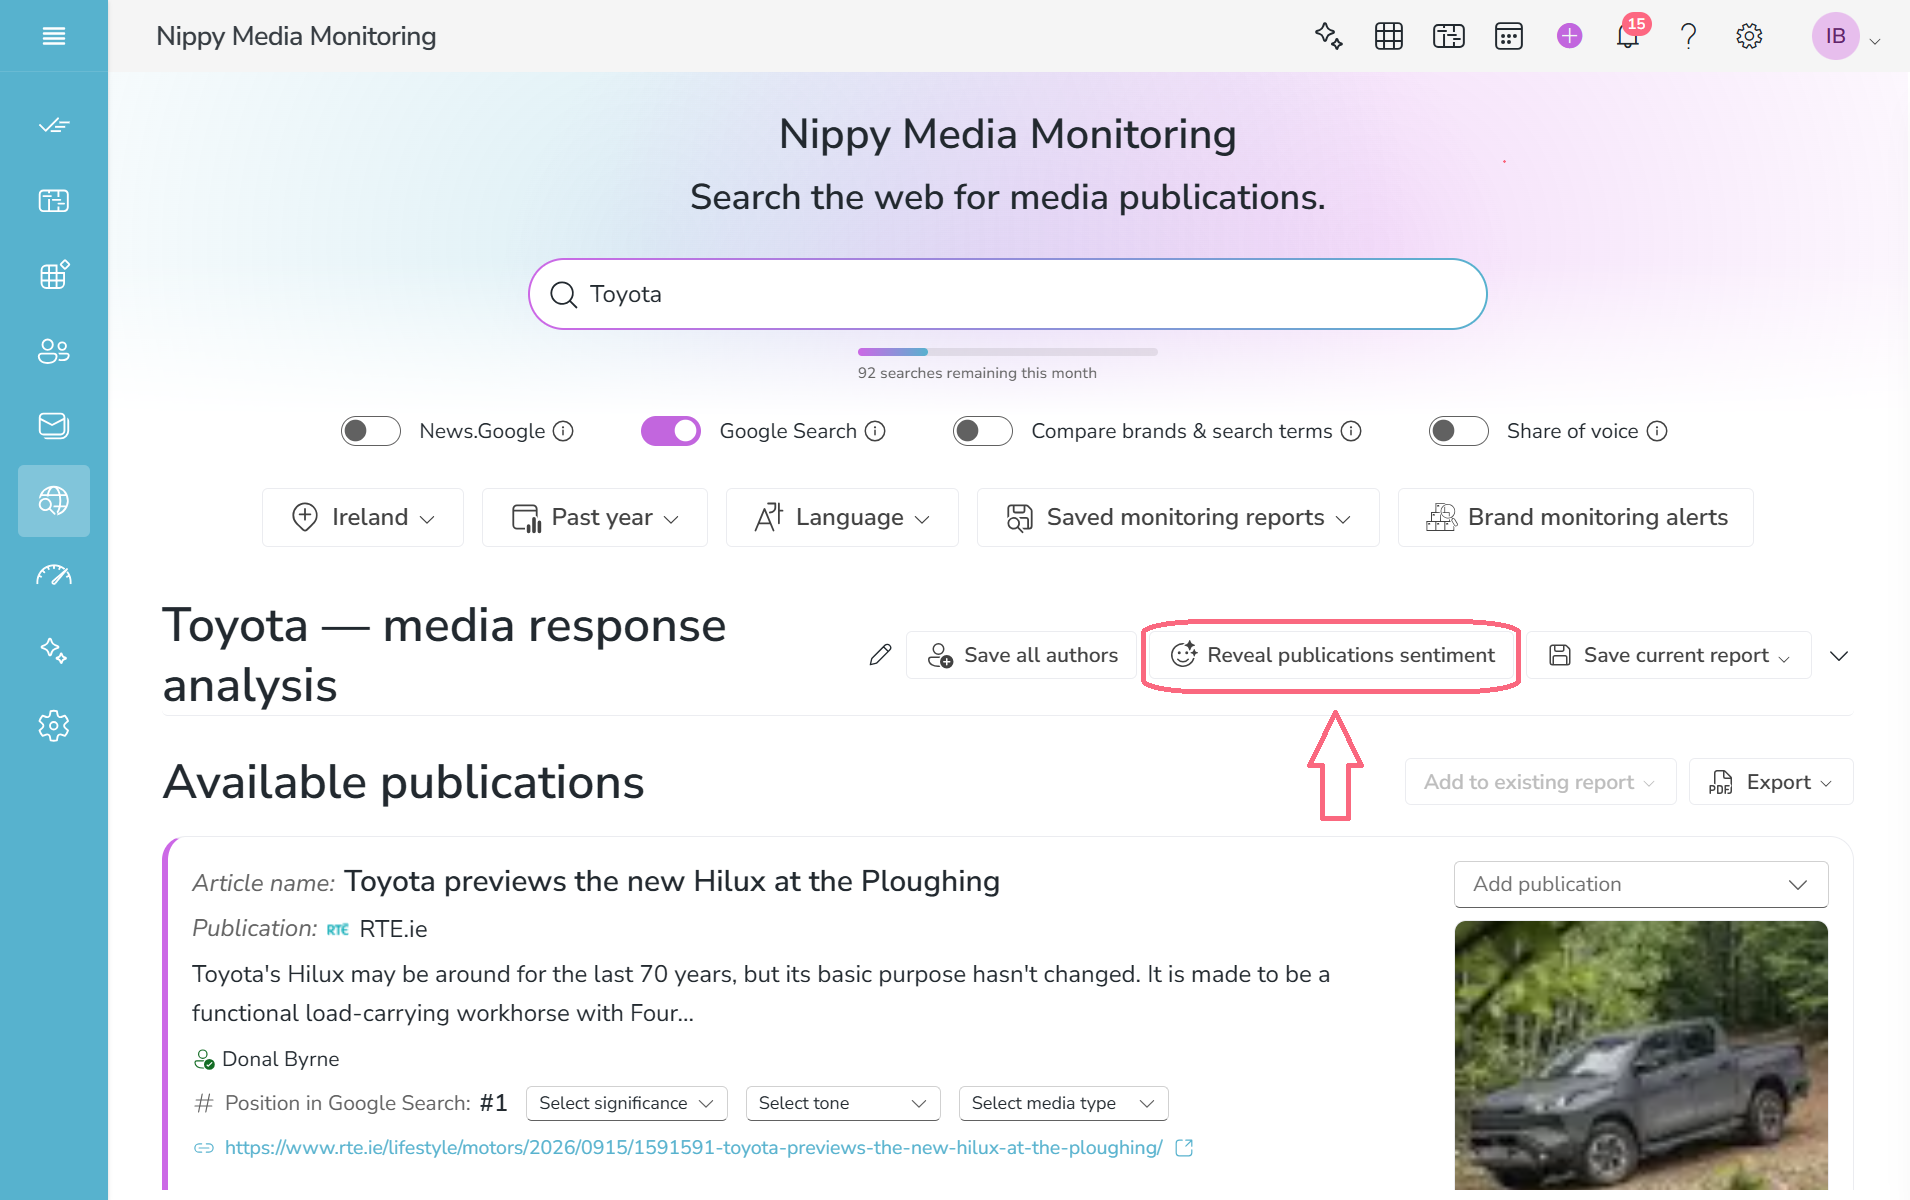Click the searches remaining progress bar
The width and height of the screenshot is (1910, 1200).
pyautogui.click(x=1007, y=352)
